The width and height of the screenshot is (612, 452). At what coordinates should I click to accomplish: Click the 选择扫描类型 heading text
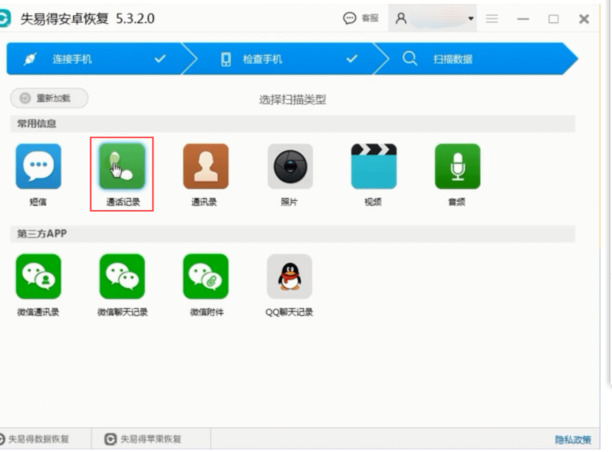[293, 100]
